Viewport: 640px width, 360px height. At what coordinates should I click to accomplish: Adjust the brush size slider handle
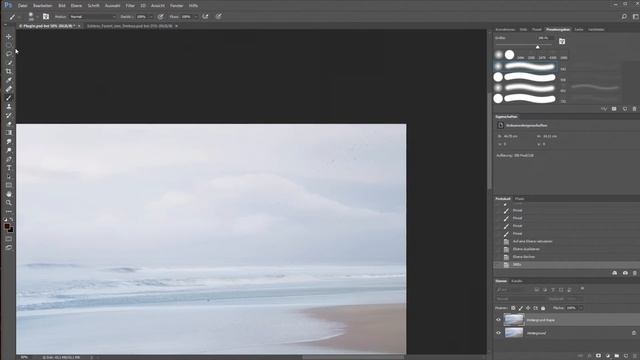(538, 47)
